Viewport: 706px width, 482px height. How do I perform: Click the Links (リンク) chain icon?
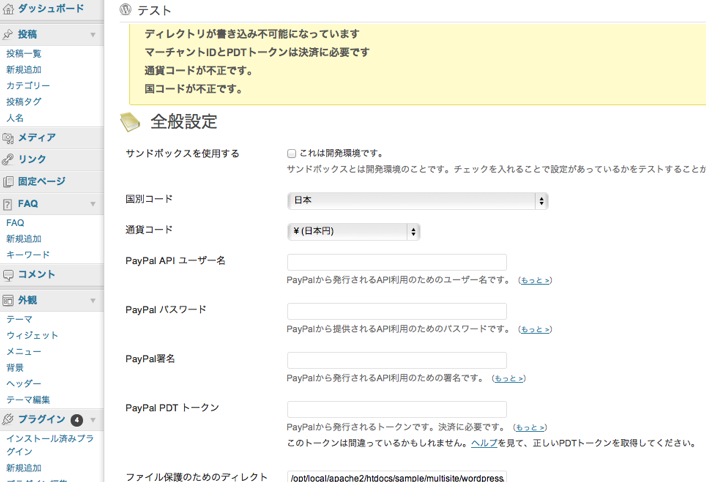[9, 160]
